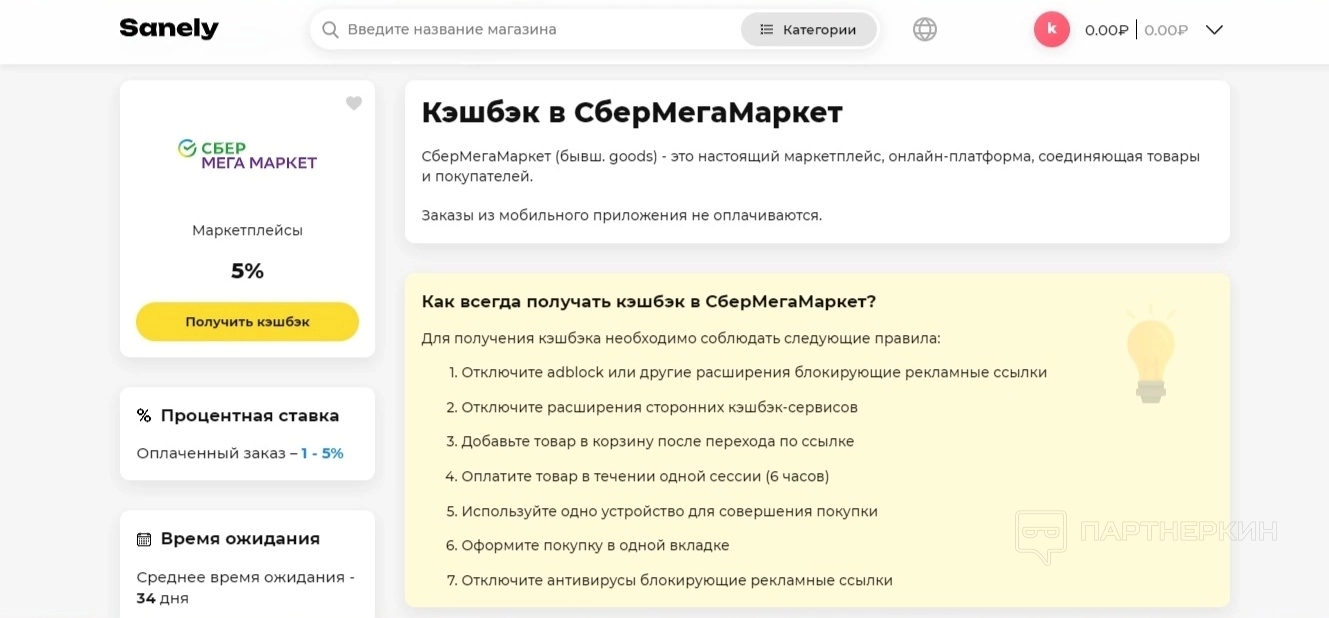Click the calendar icon beside Время ожидания

click(144, 539)
